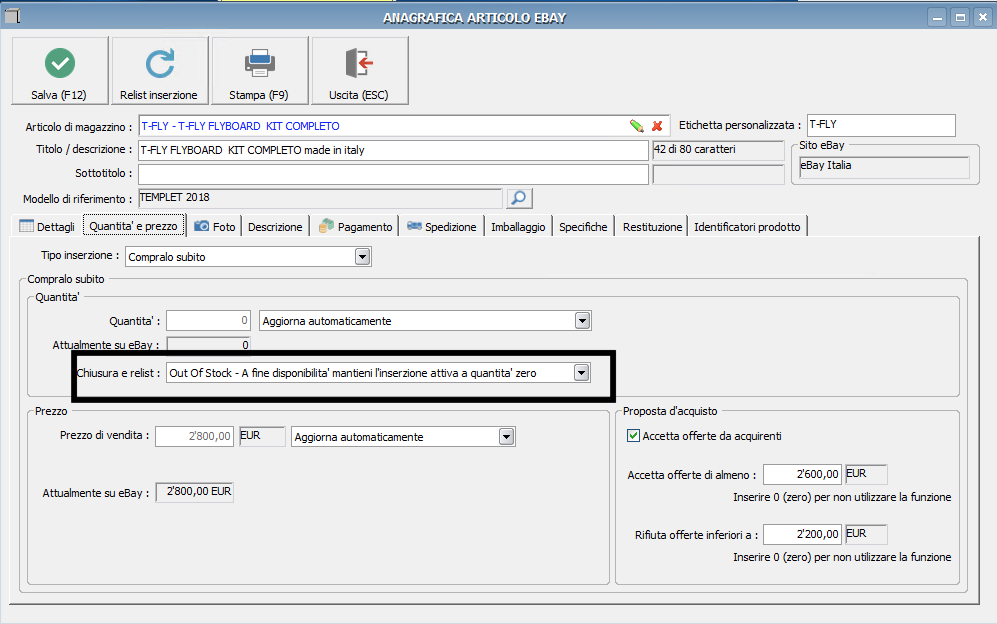The width and height of the screenshot is (997, 624).
Task: Click the Attualmente su eBay price 2'800,00 EUR
Action: [x=195, y=492]
